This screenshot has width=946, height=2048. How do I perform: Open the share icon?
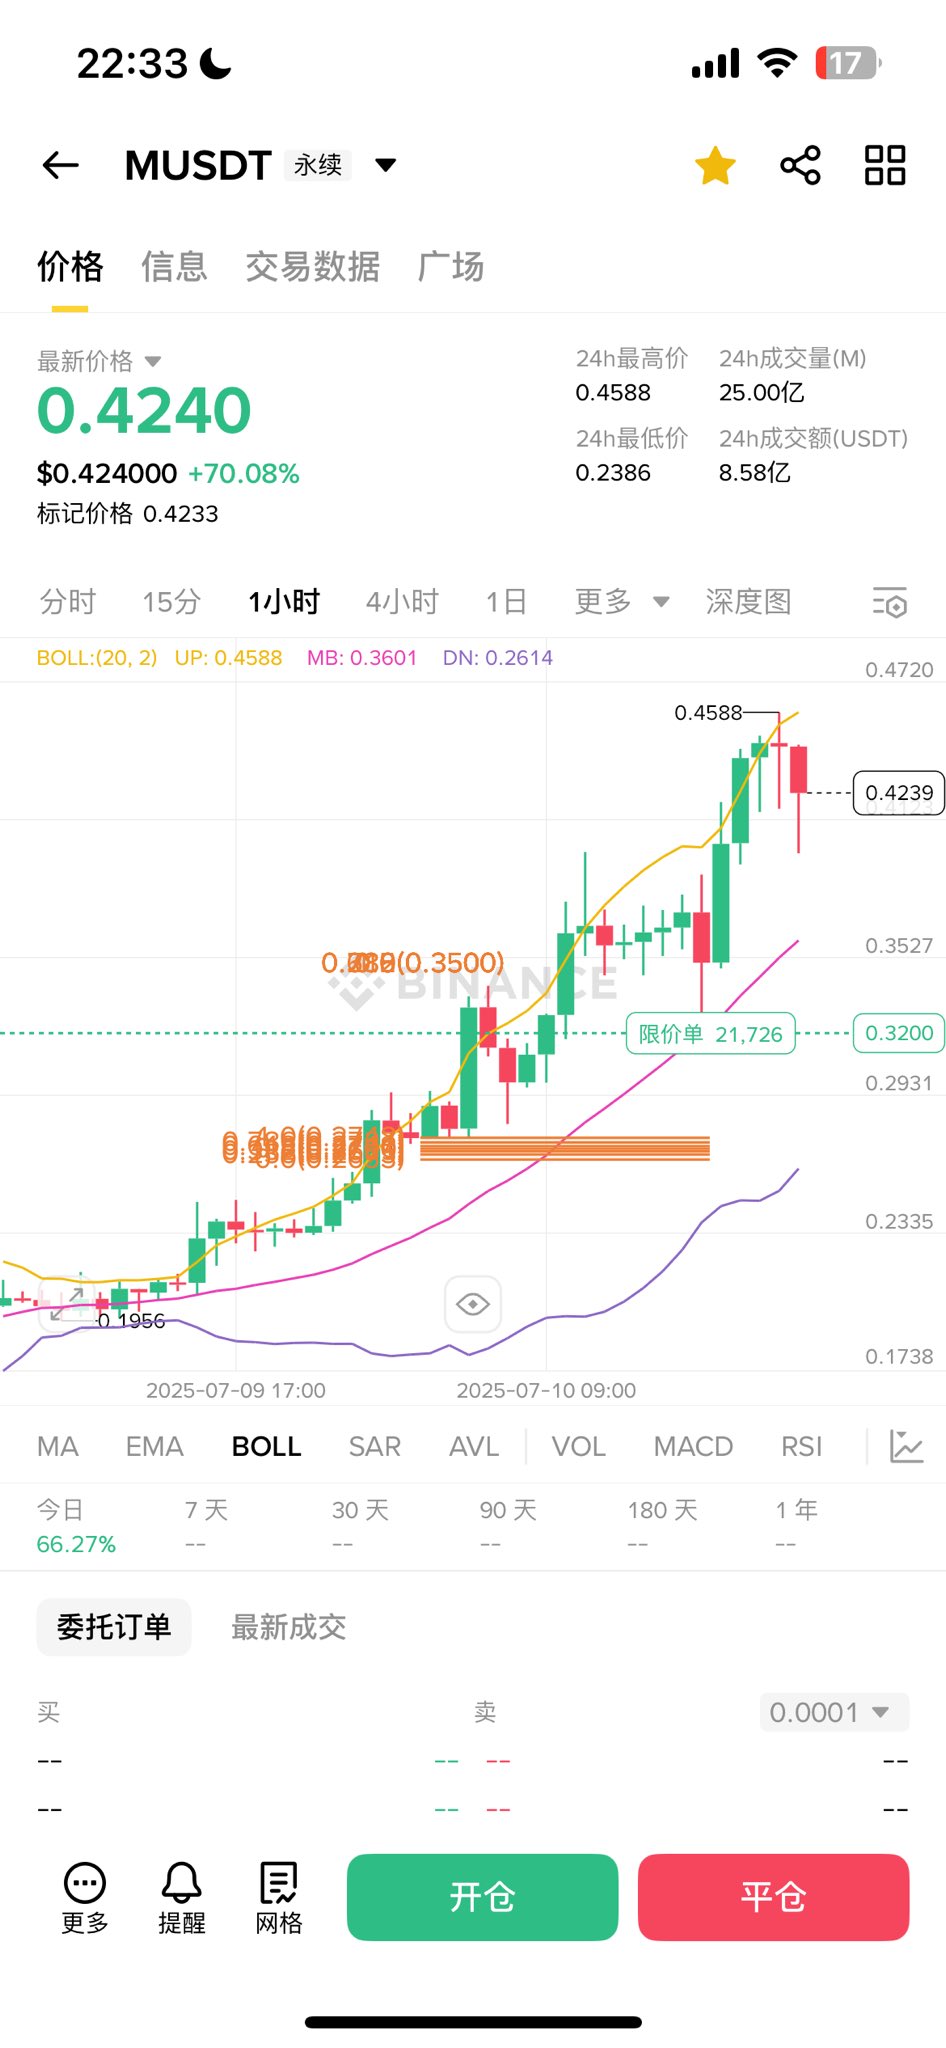click(800, 165)
